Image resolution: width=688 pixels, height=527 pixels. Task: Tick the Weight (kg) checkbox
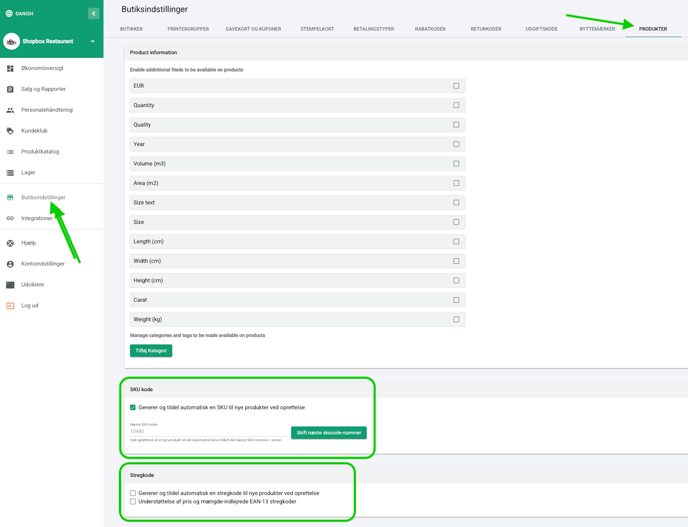click(456, 320)
